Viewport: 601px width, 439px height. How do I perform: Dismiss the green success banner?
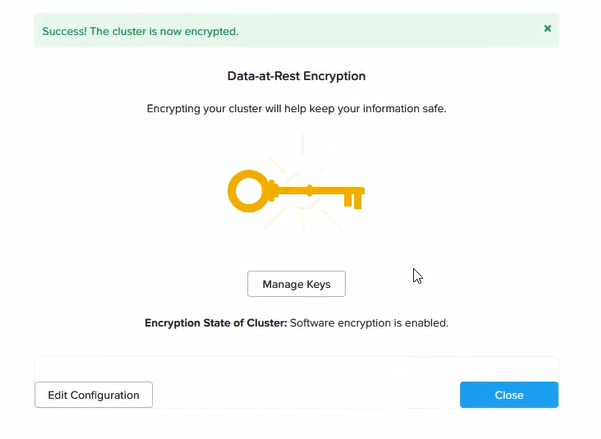(547, 29)
